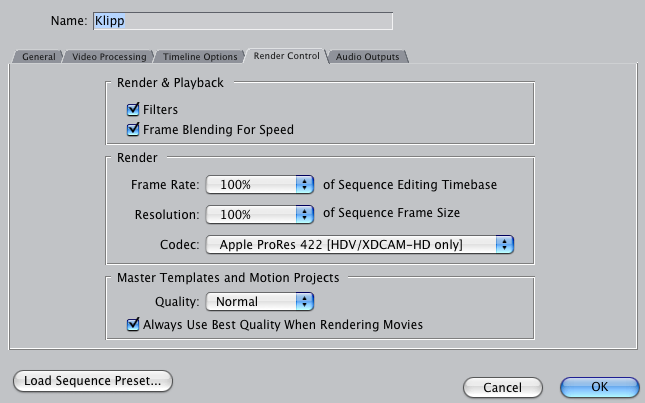Open the Codec dropdown showing Apple ProRes 422

click(x=359, y=244)
